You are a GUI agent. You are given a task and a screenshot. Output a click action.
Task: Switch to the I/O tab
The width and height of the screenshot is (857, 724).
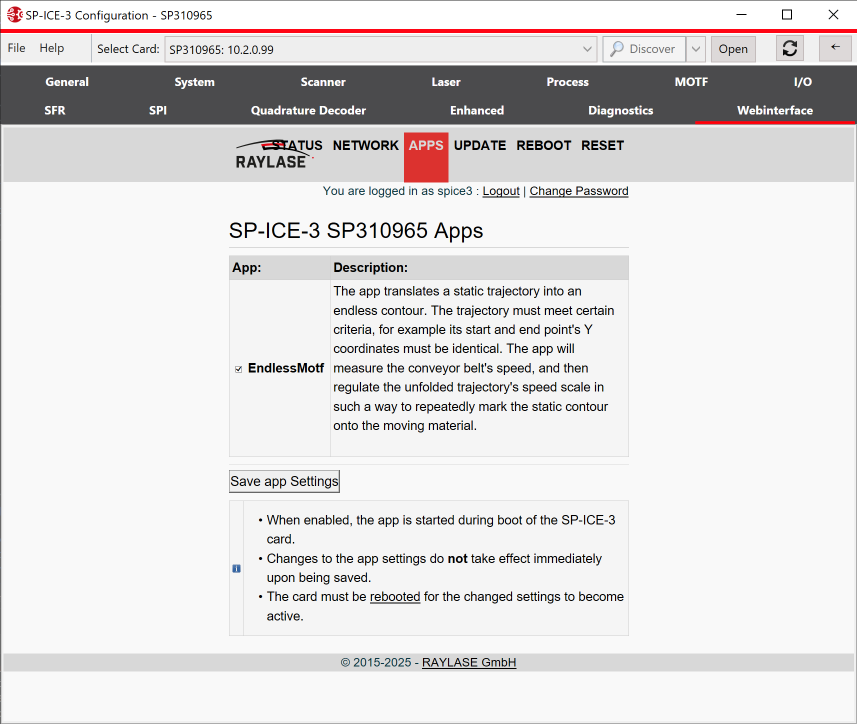(803, 82)
